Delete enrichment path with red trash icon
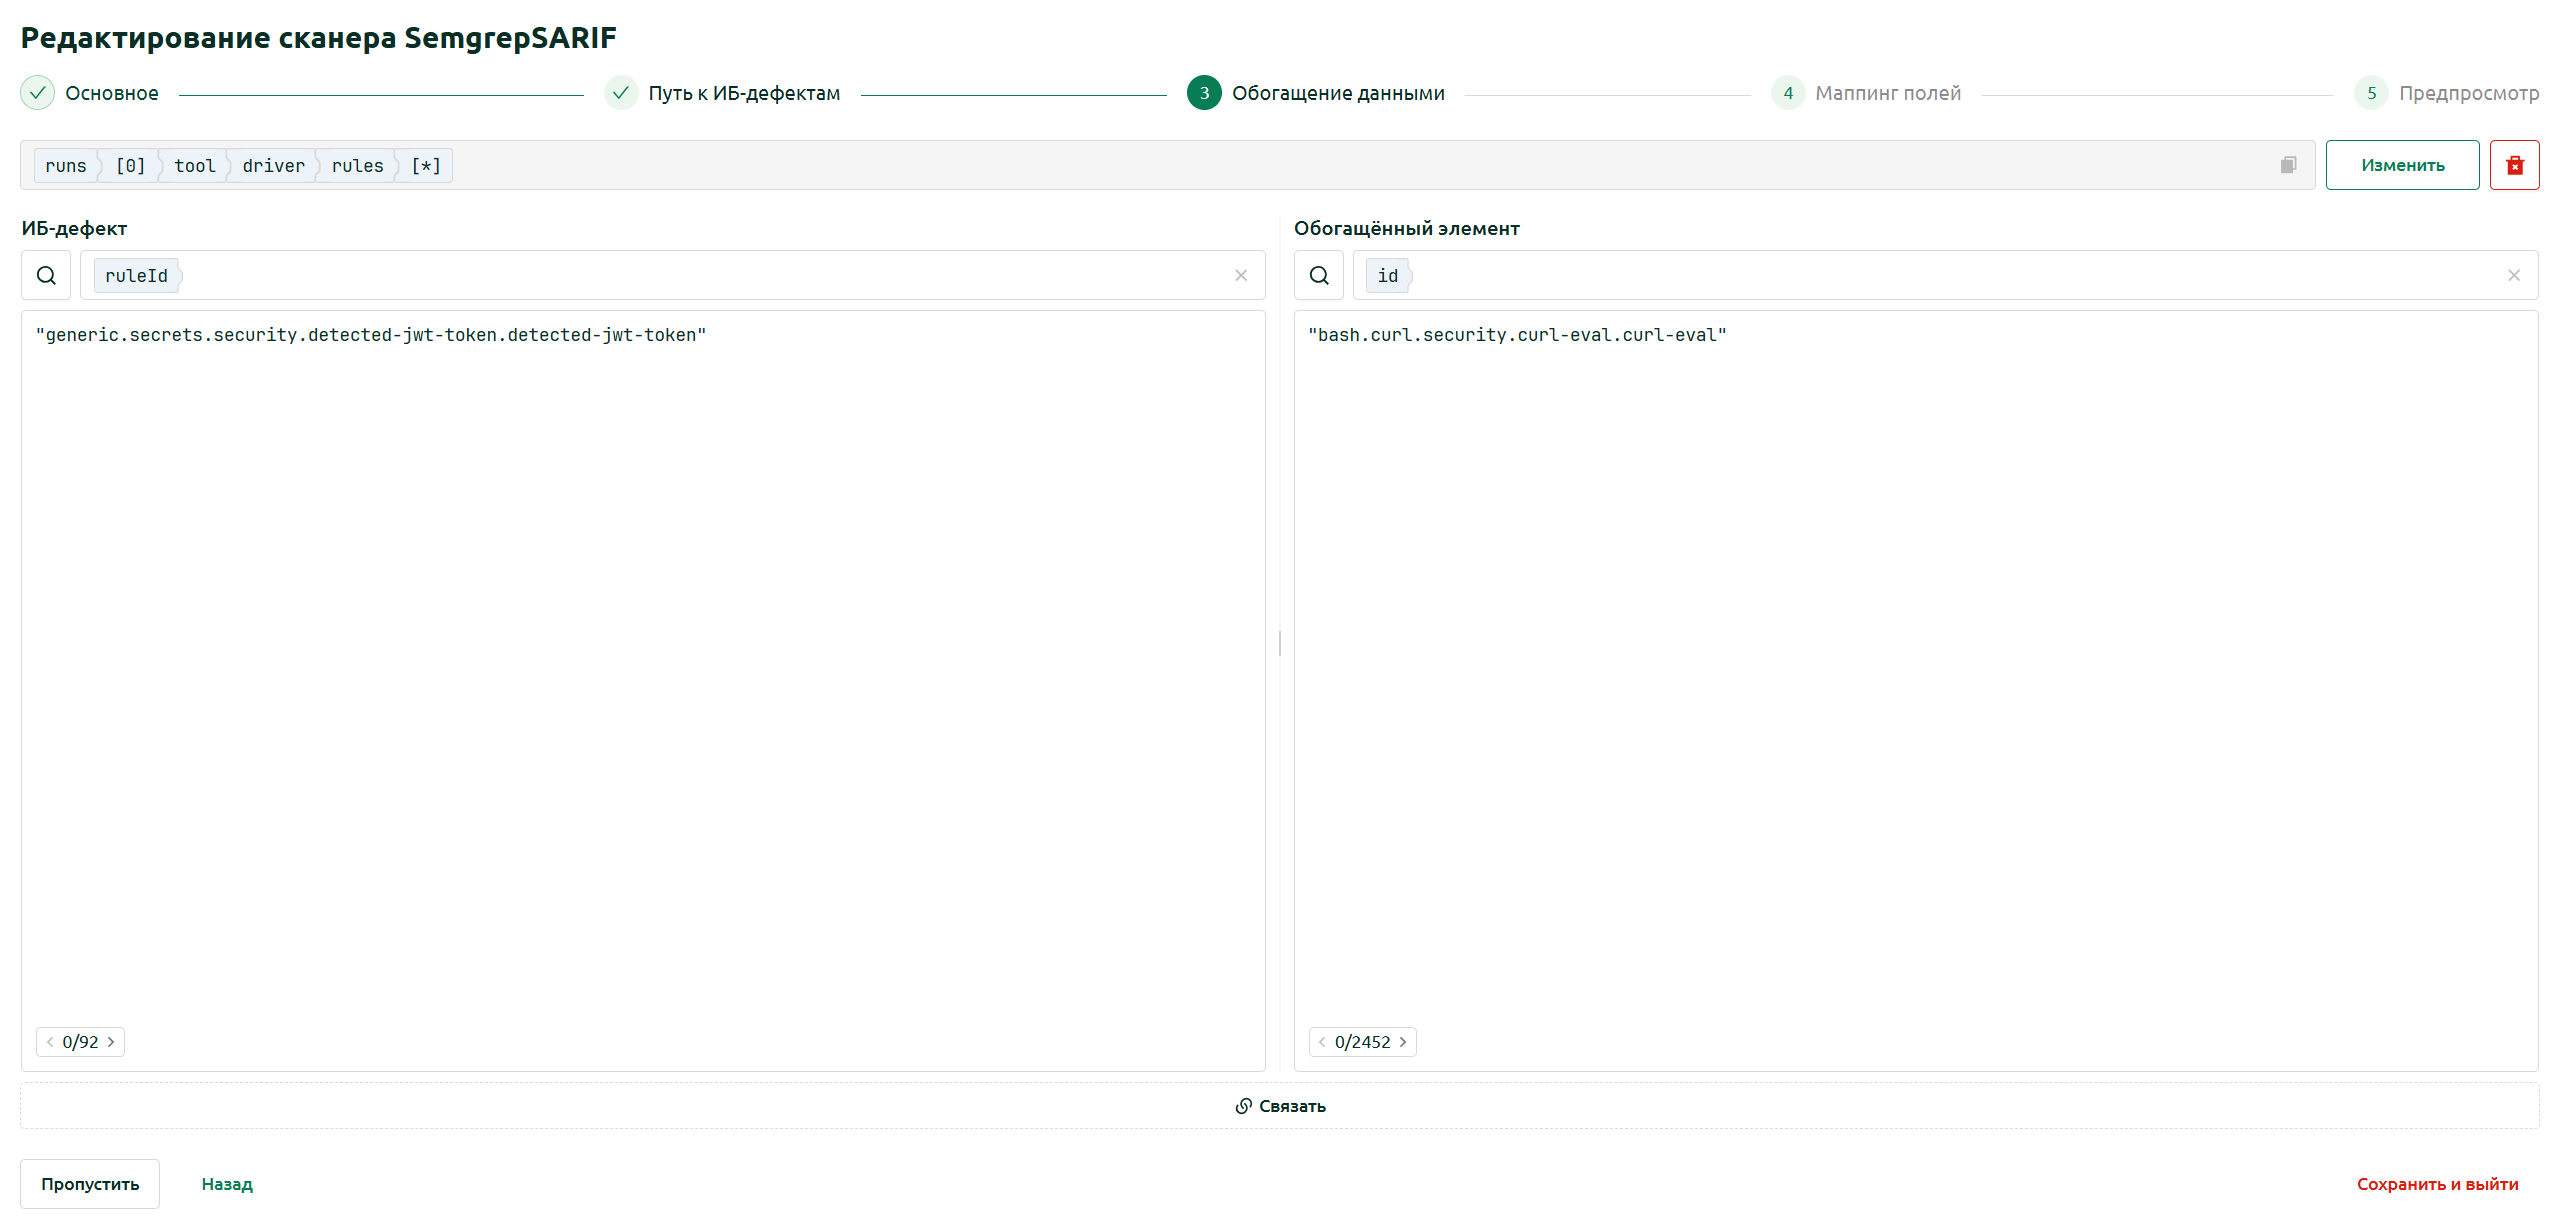2560x1229 pixels. (2514, 165)
